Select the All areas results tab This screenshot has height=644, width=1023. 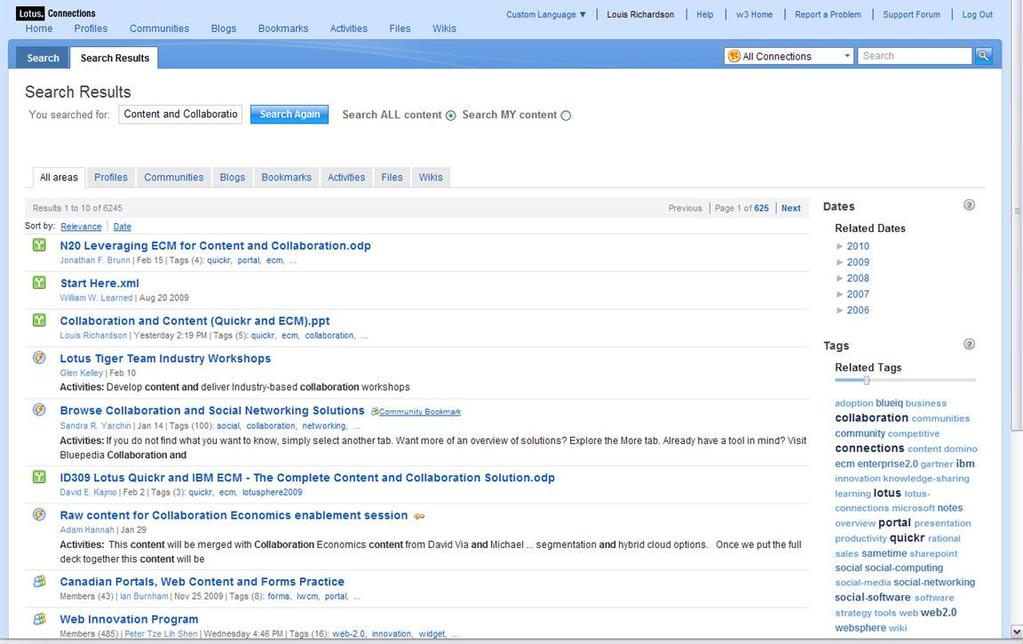pos(59,177)
